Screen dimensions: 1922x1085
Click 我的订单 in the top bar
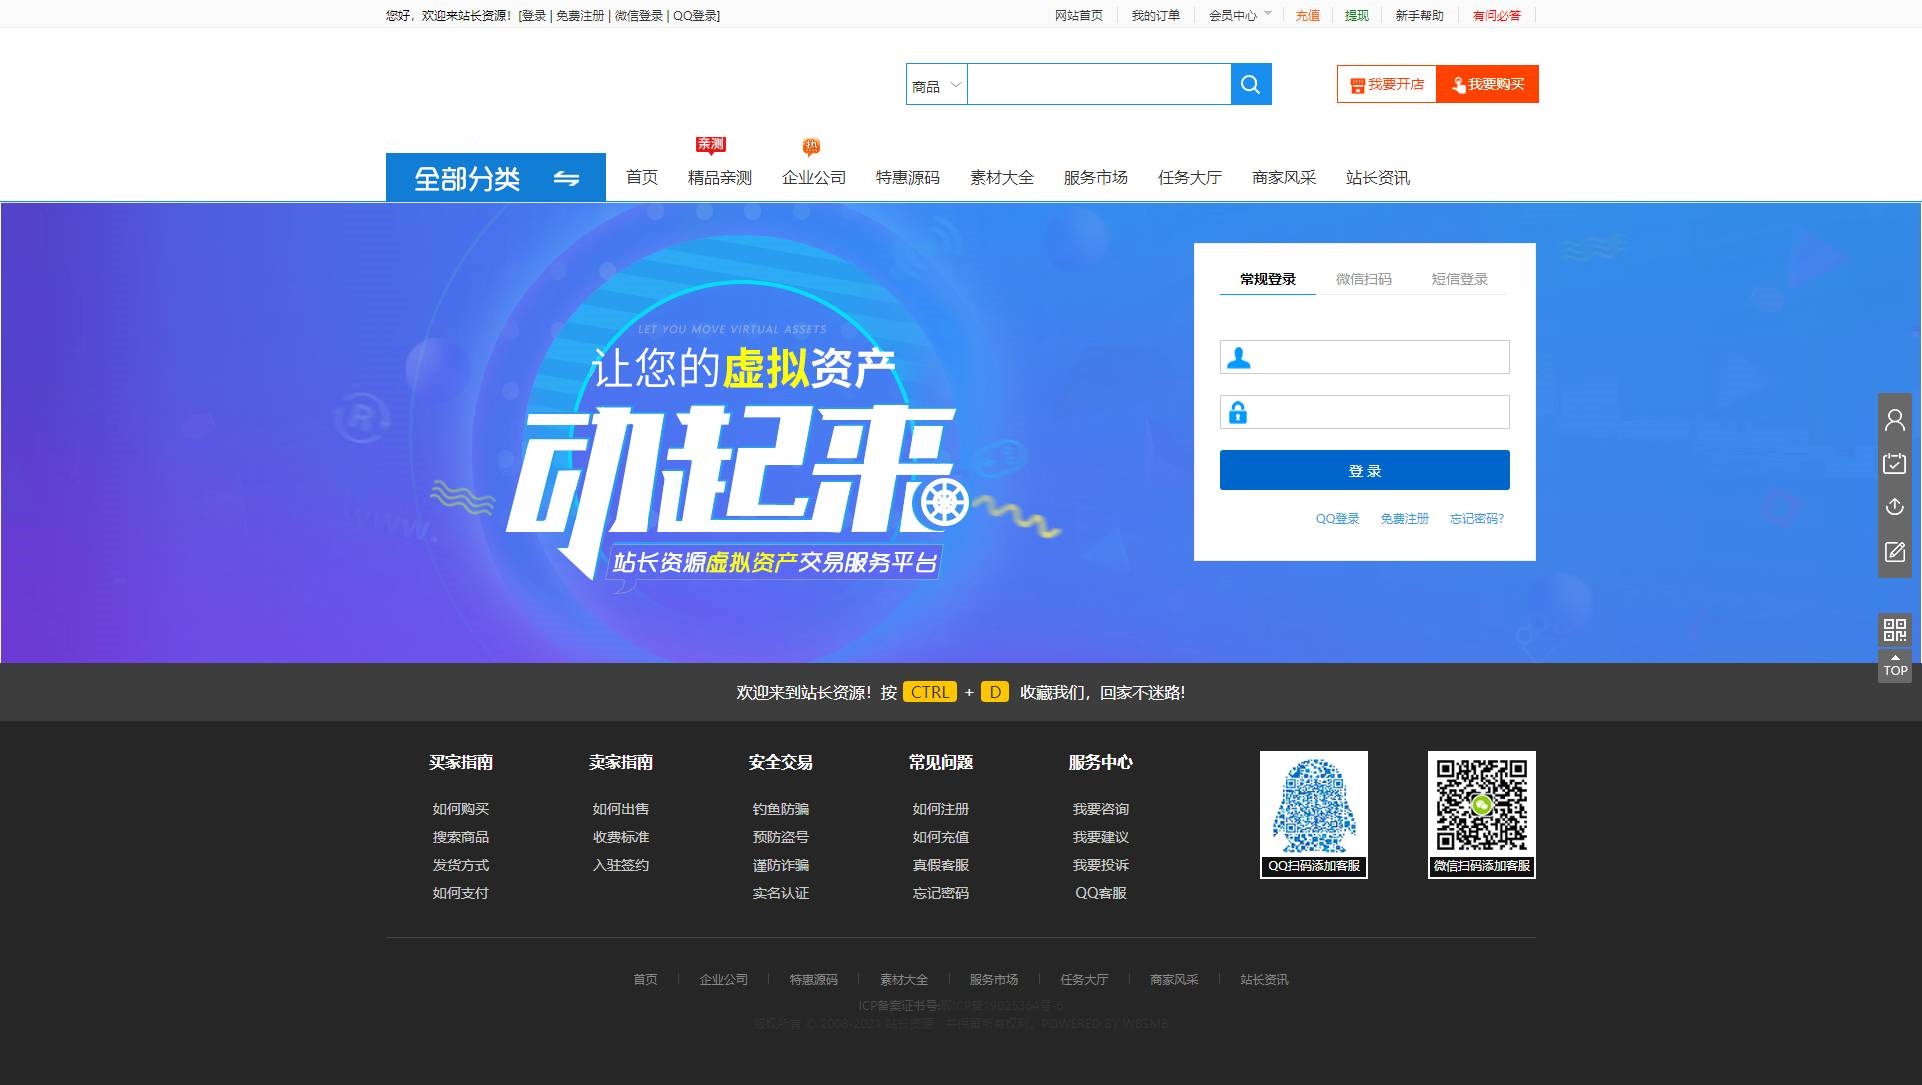click(1155, 15)
